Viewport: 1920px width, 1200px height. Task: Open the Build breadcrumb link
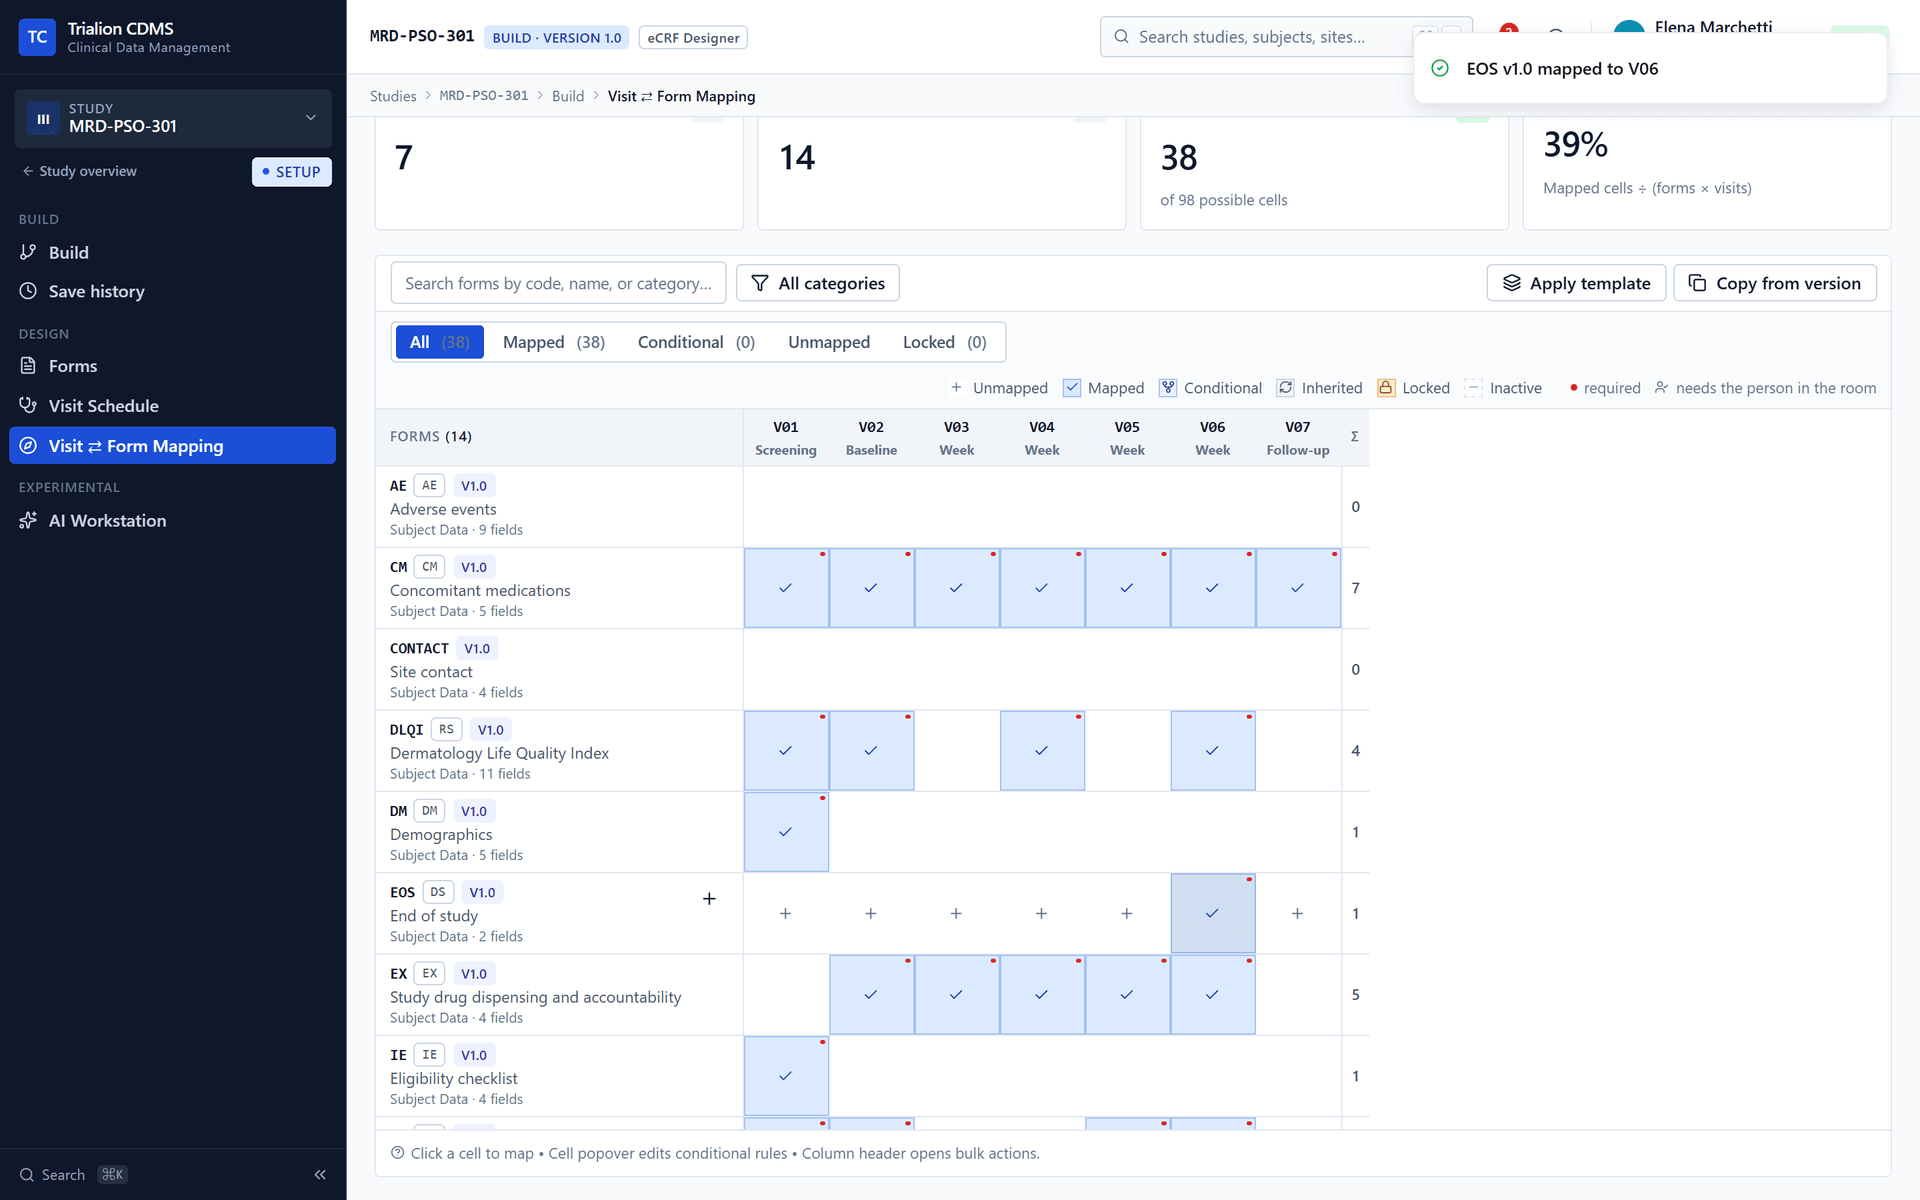[568, 96]
